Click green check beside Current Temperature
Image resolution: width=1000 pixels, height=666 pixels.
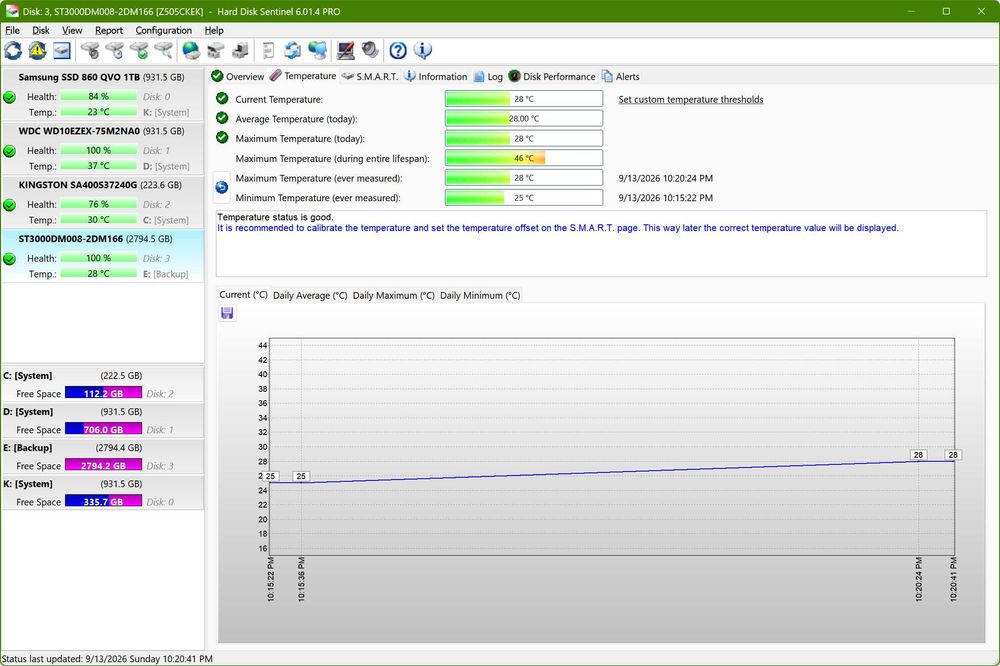click(x=222, y=98)
